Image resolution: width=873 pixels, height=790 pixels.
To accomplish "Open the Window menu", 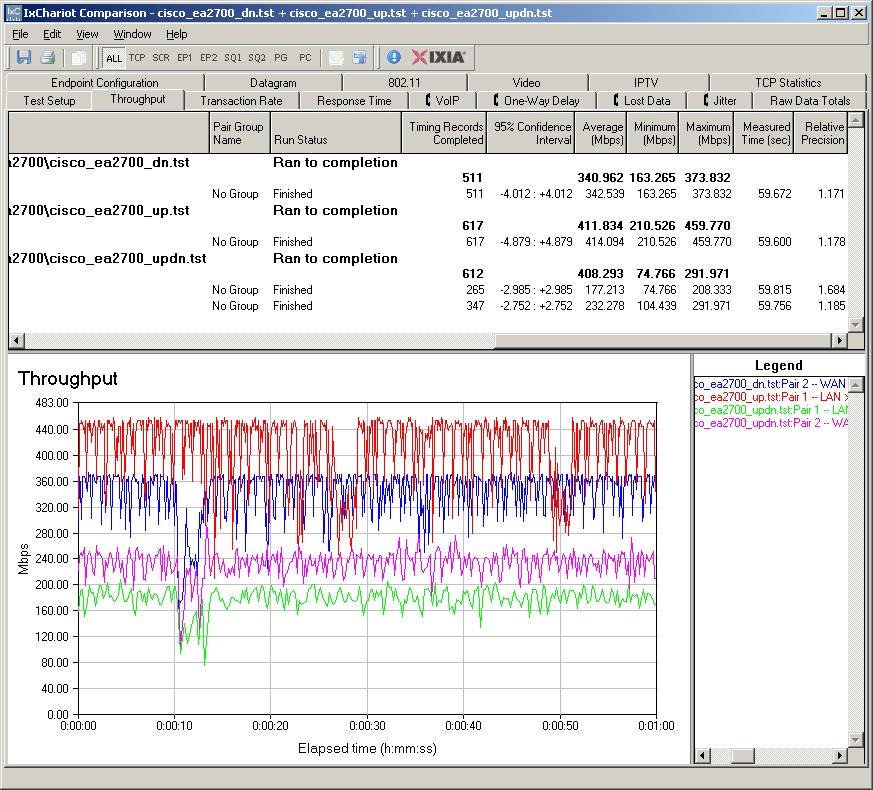I will [x=132, y=34].
